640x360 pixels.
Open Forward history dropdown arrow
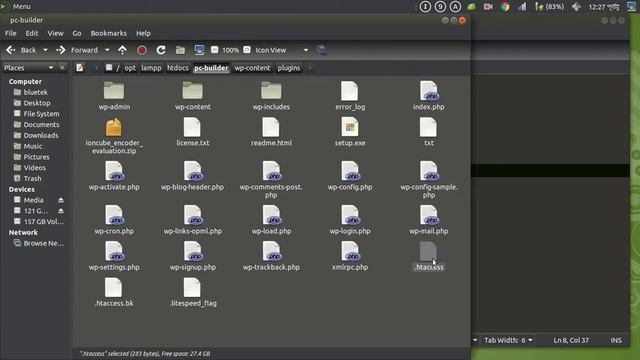107,50
